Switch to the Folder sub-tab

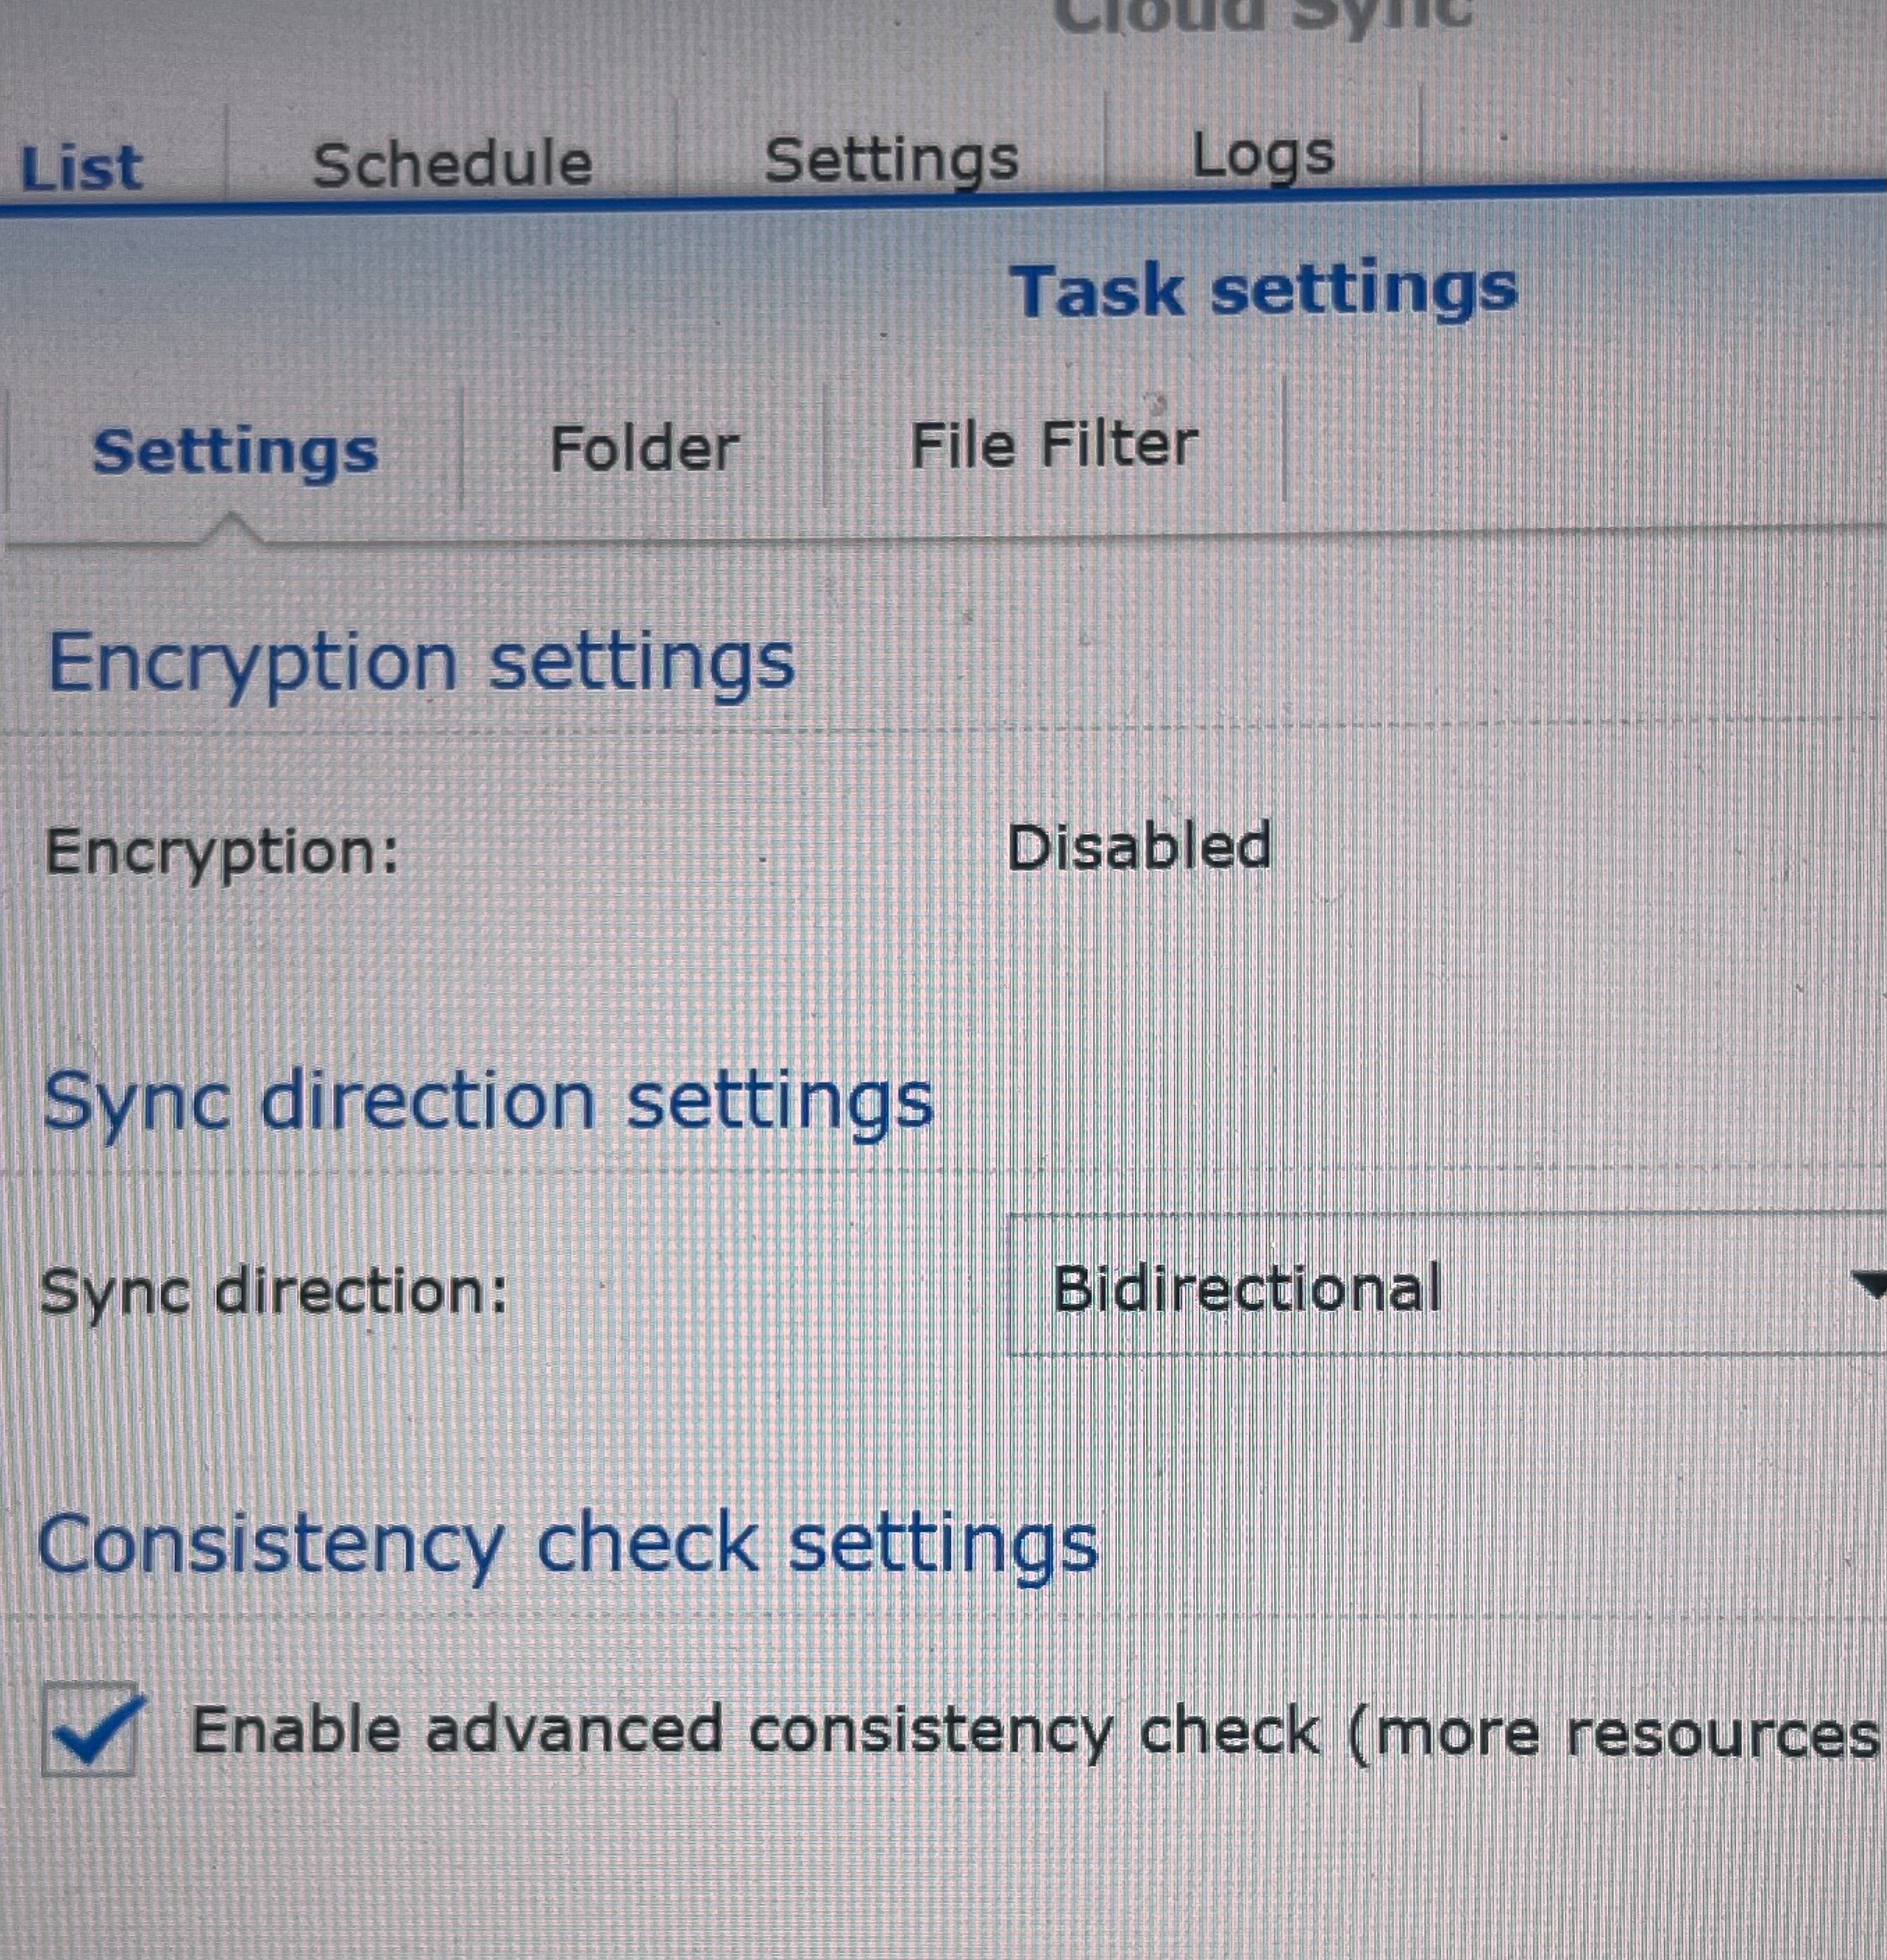pos(644,448)
